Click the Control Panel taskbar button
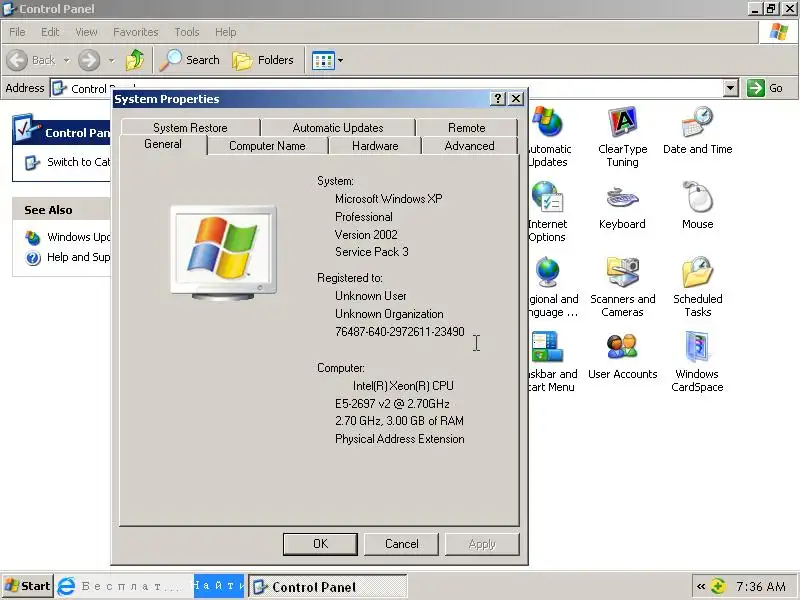The image size is (800, 600). 328,587
